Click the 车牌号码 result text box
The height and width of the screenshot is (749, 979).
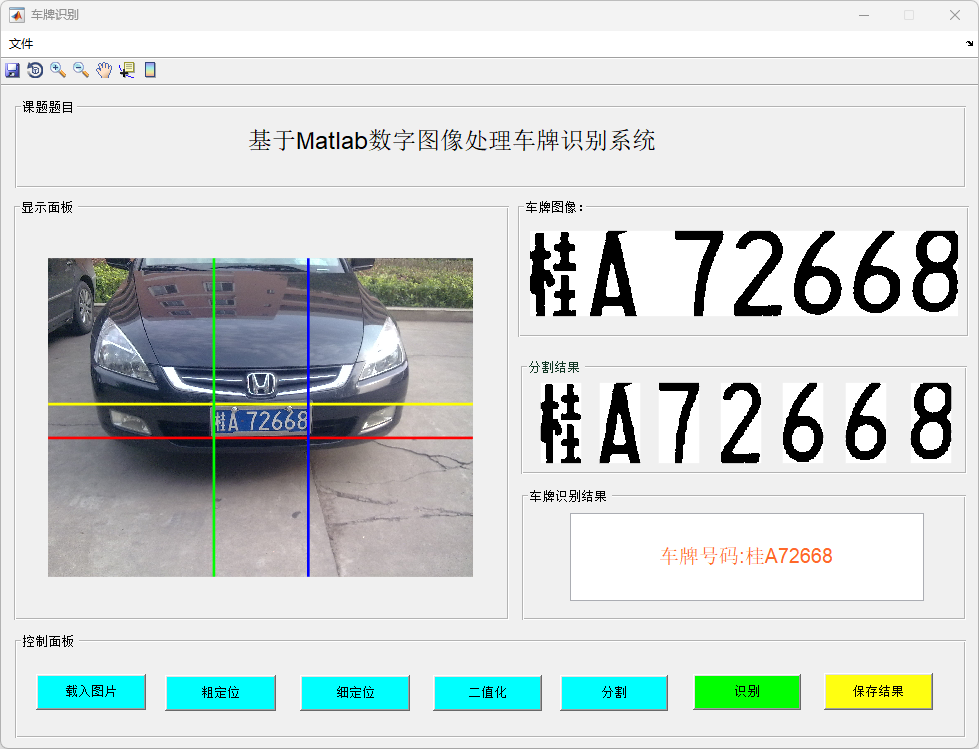point(746,557)
